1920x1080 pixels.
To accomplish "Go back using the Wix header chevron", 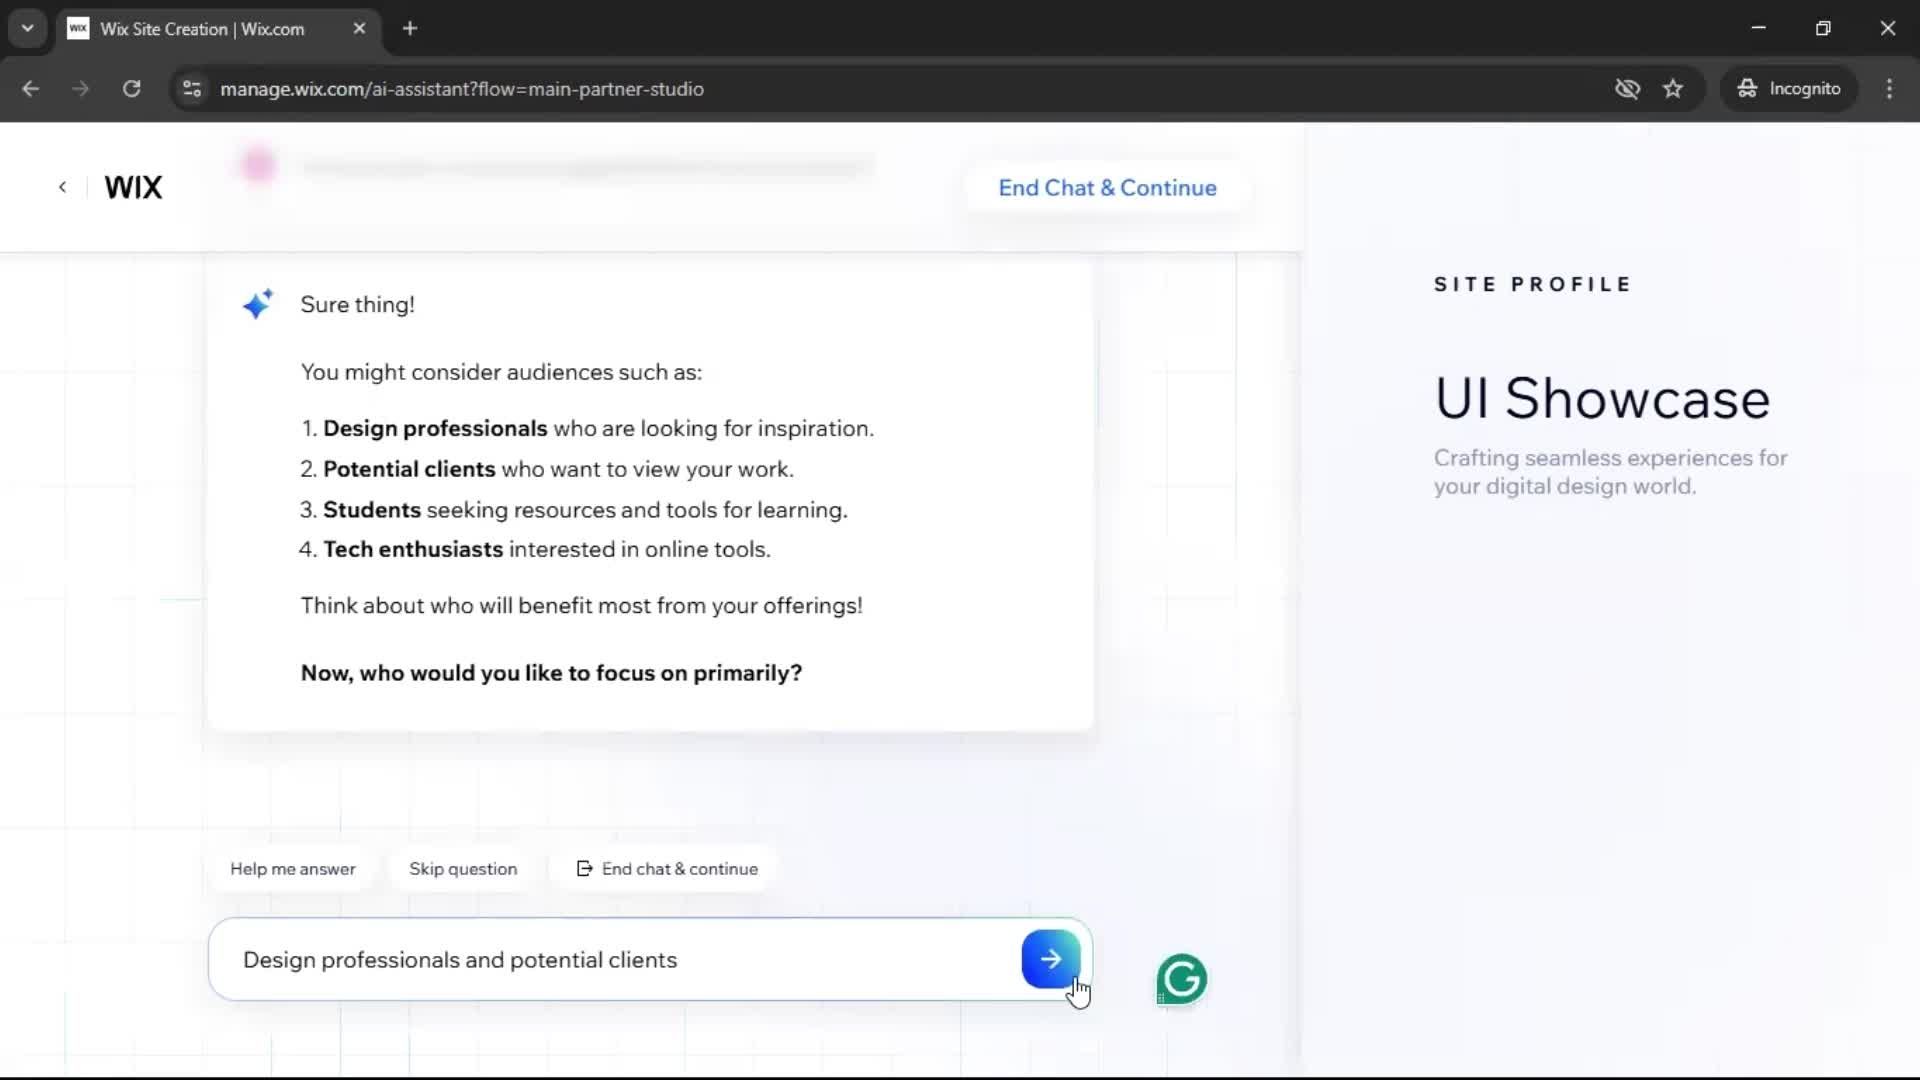I will 62,187.
